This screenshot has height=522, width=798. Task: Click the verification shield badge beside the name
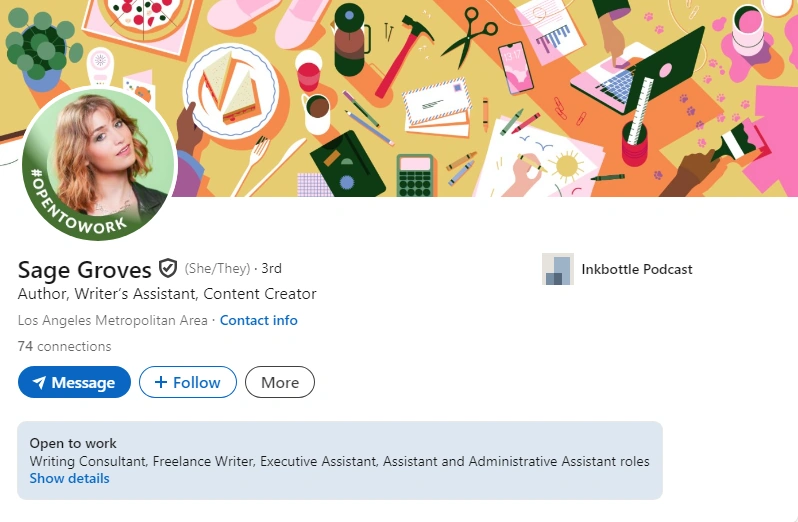click(x=168, y=268)
